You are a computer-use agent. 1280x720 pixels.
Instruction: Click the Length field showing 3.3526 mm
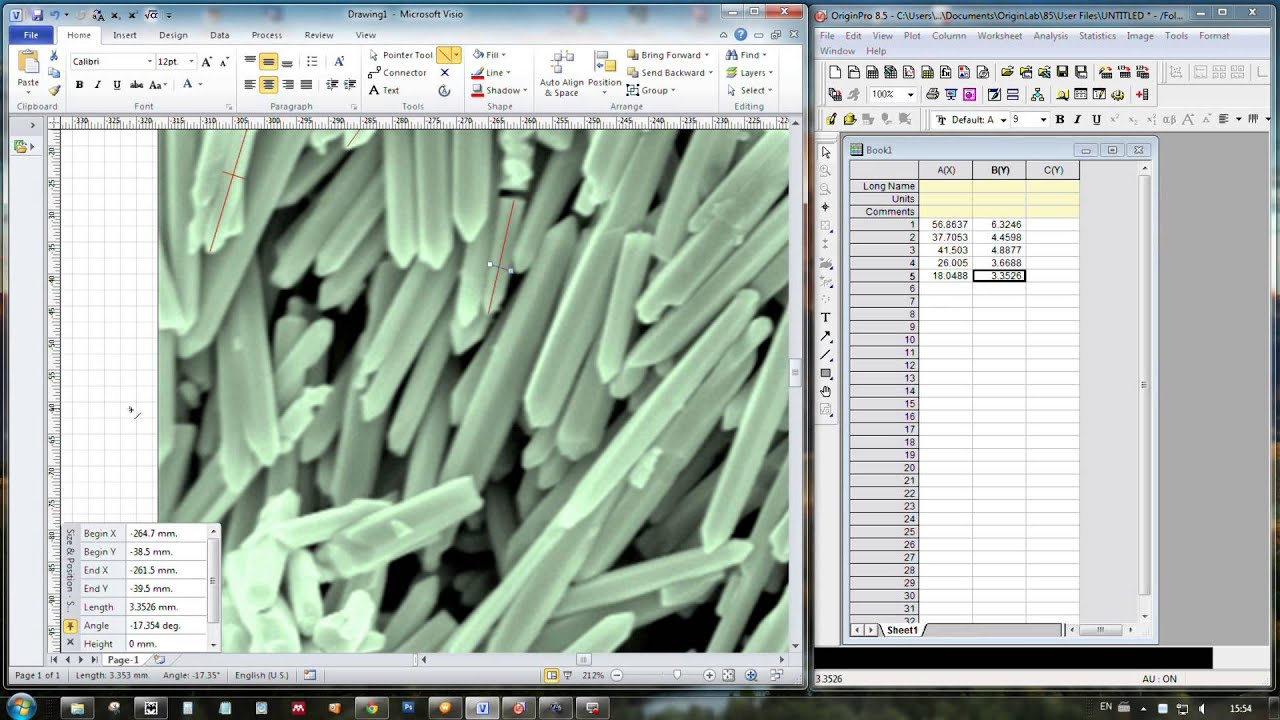coord(167,607)
